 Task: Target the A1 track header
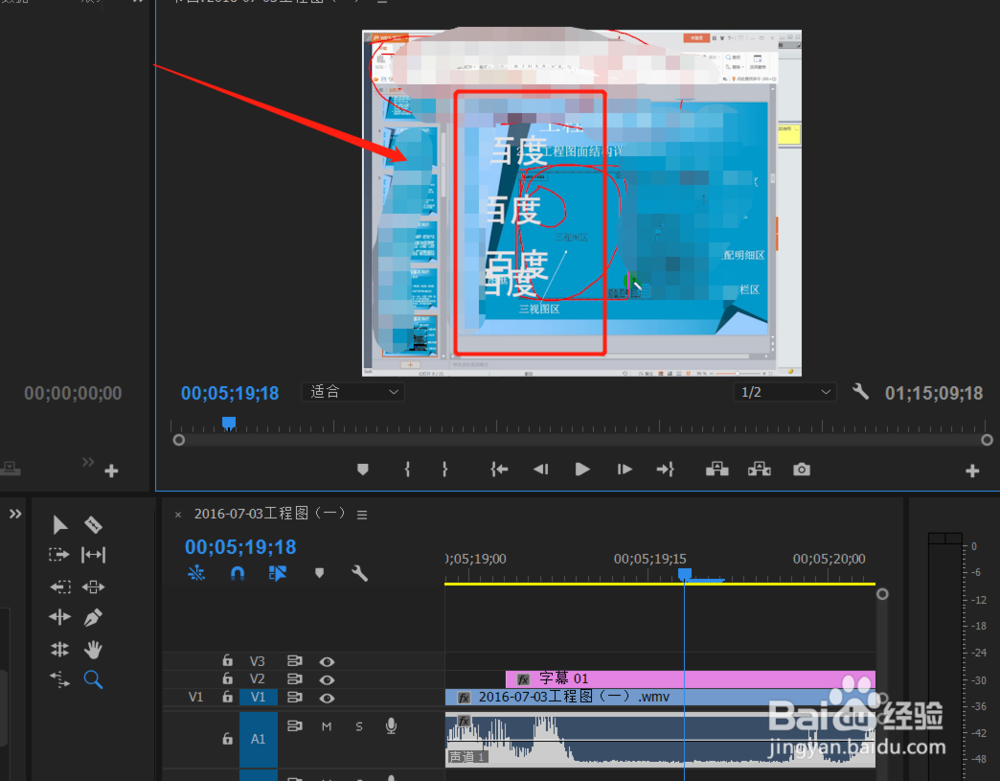coord(258,739)
